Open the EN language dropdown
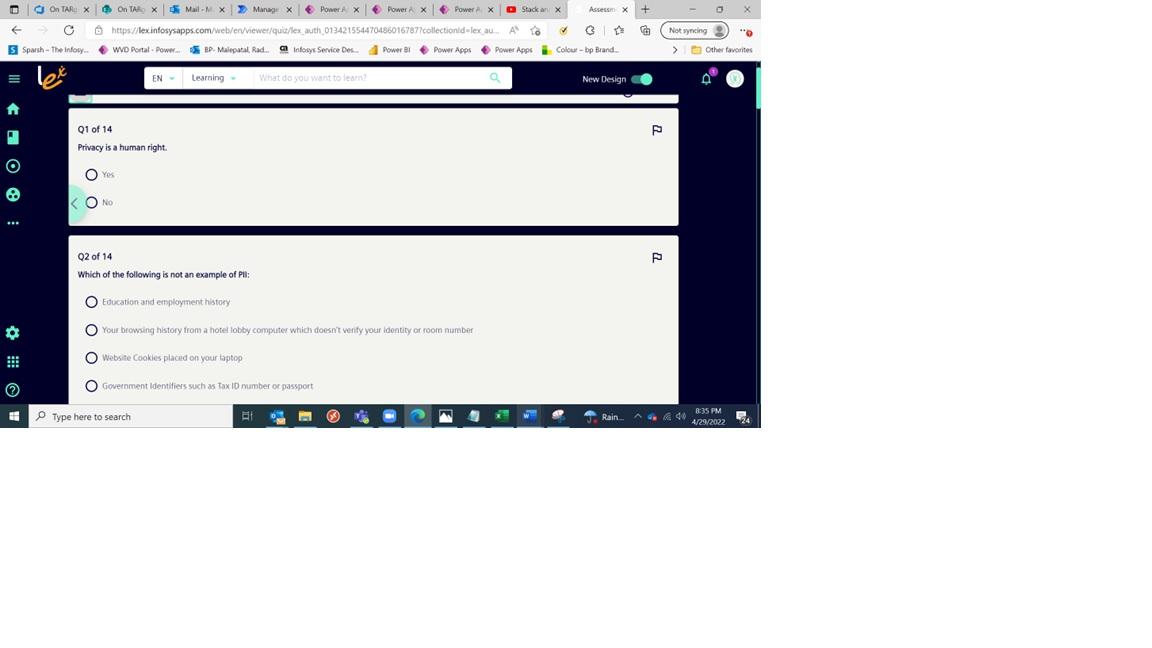This screenshot has width=1152, height=648. tap(162, 77)
